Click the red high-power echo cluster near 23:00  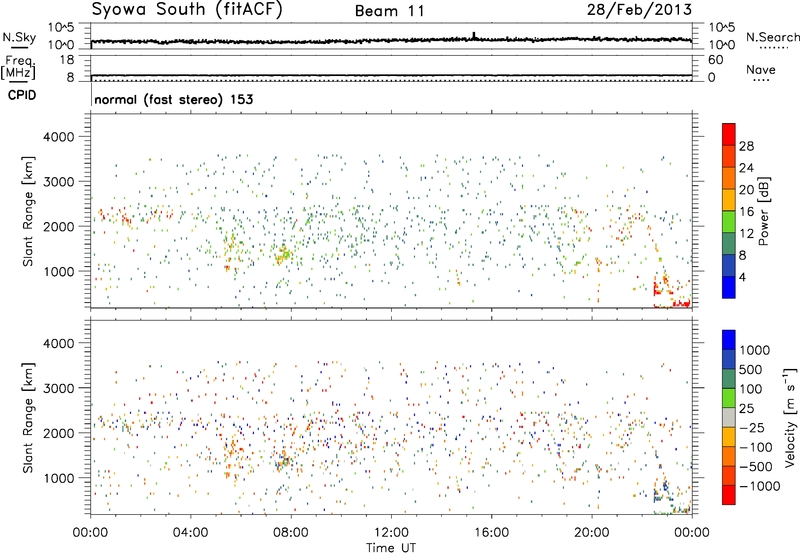(x=663, y=291)
